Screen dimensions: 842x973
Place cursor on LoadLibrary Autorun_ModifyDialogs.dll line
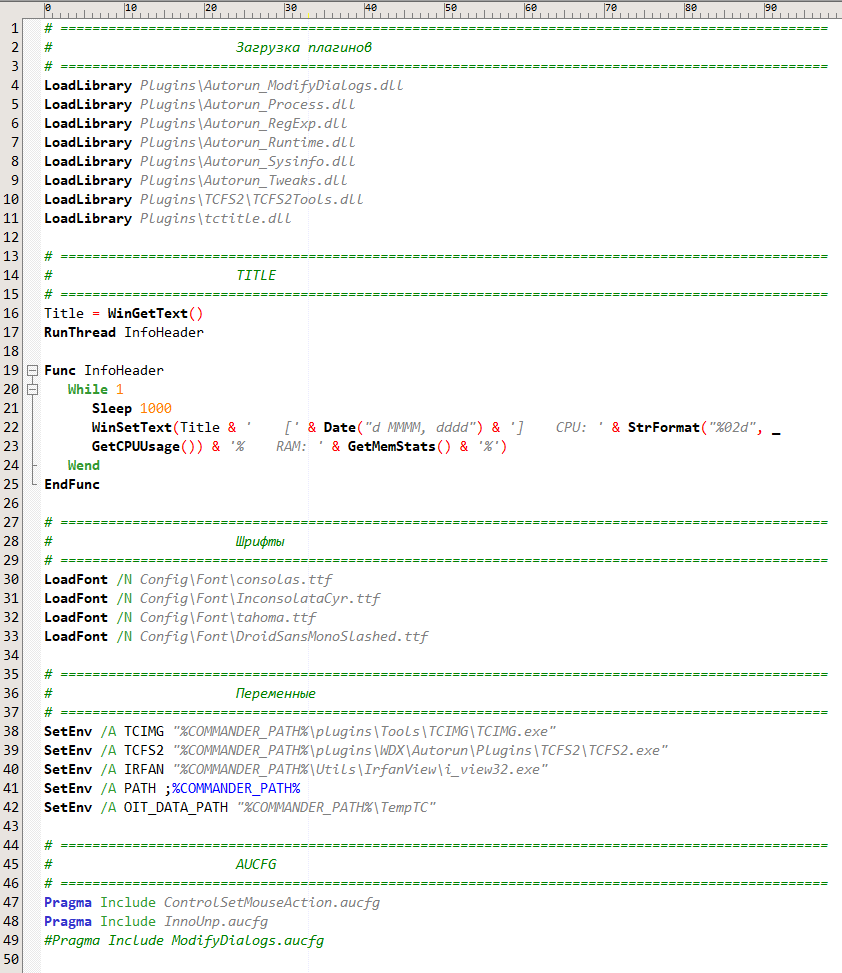pyautogui.click(x=223, y=86)
